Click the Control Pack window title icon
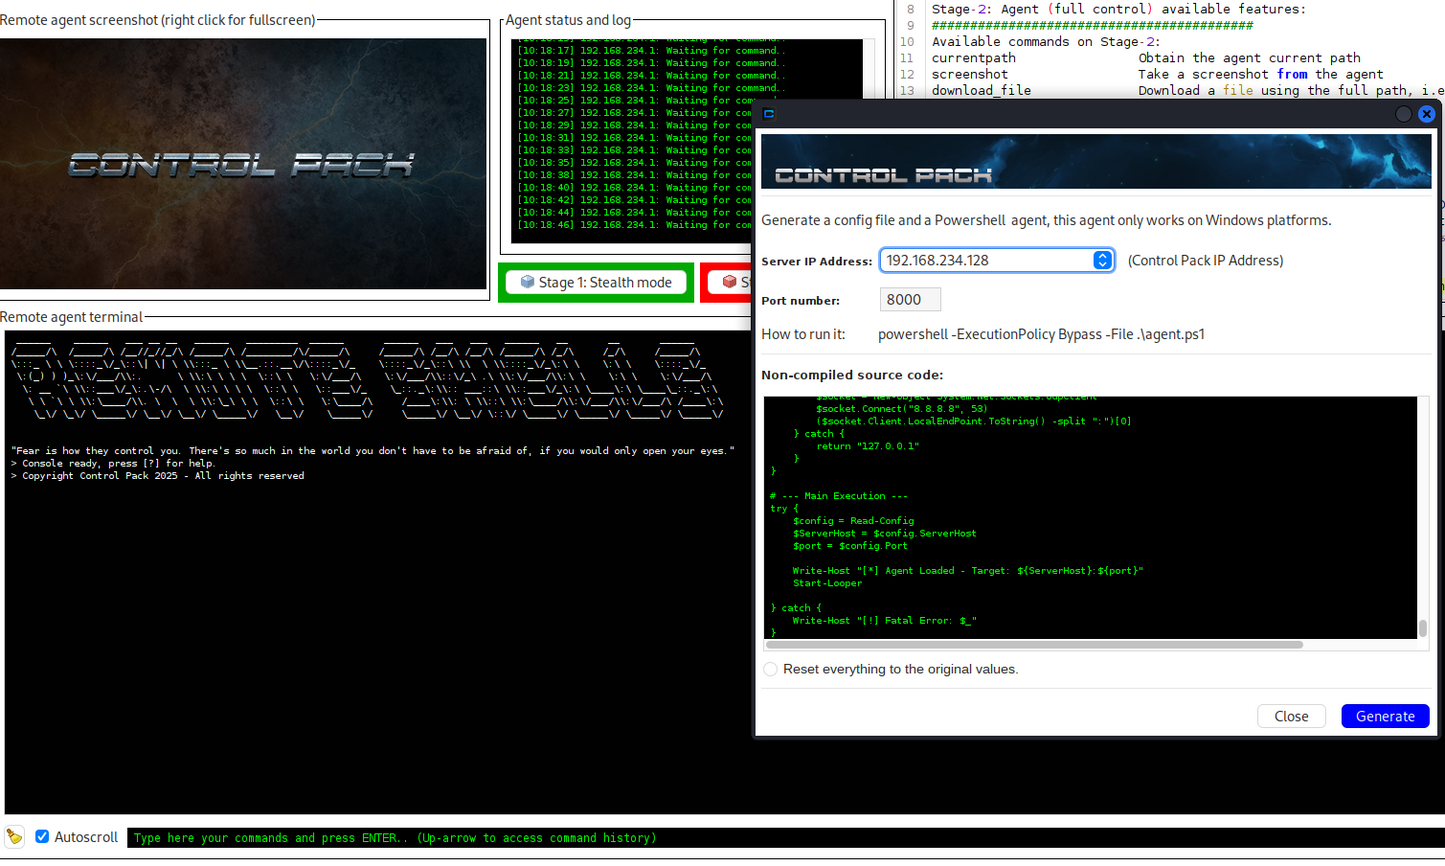This screenshot has height=866, width=1445. point(769,114)
